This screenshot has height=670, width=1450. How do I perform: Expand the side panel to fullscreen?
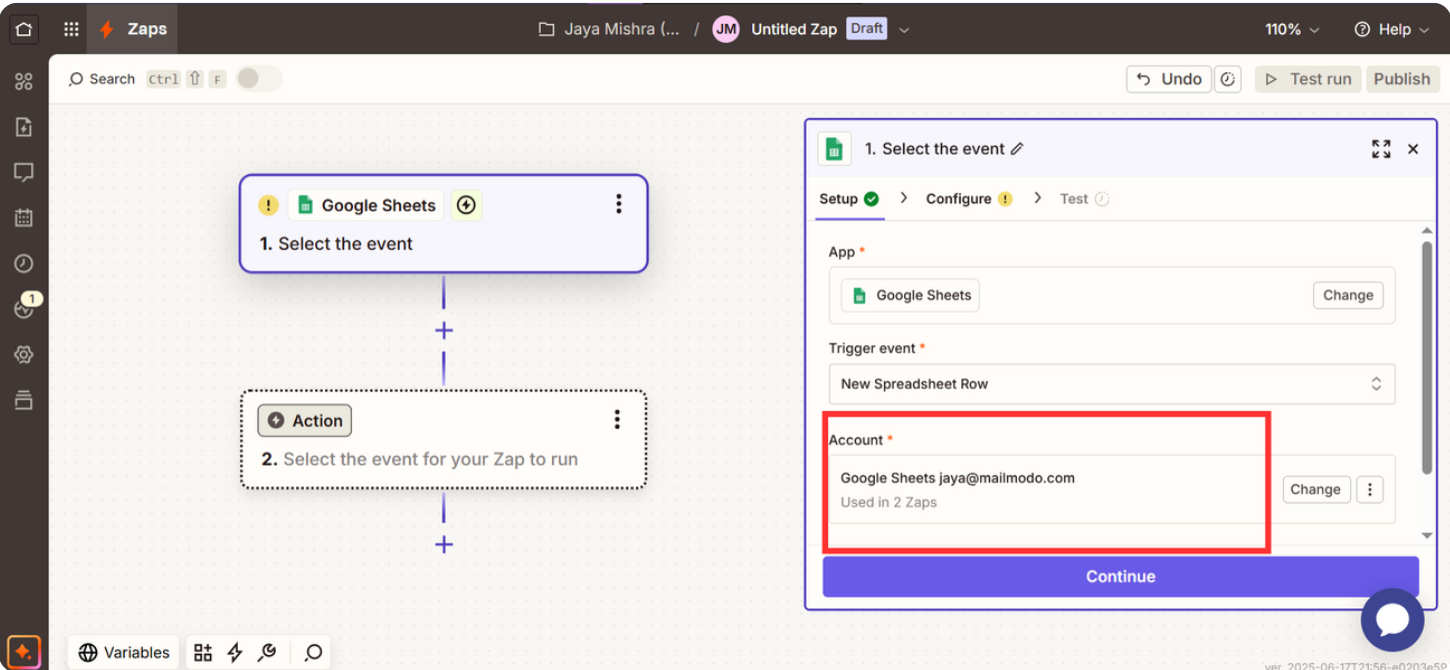(1381, 149)
